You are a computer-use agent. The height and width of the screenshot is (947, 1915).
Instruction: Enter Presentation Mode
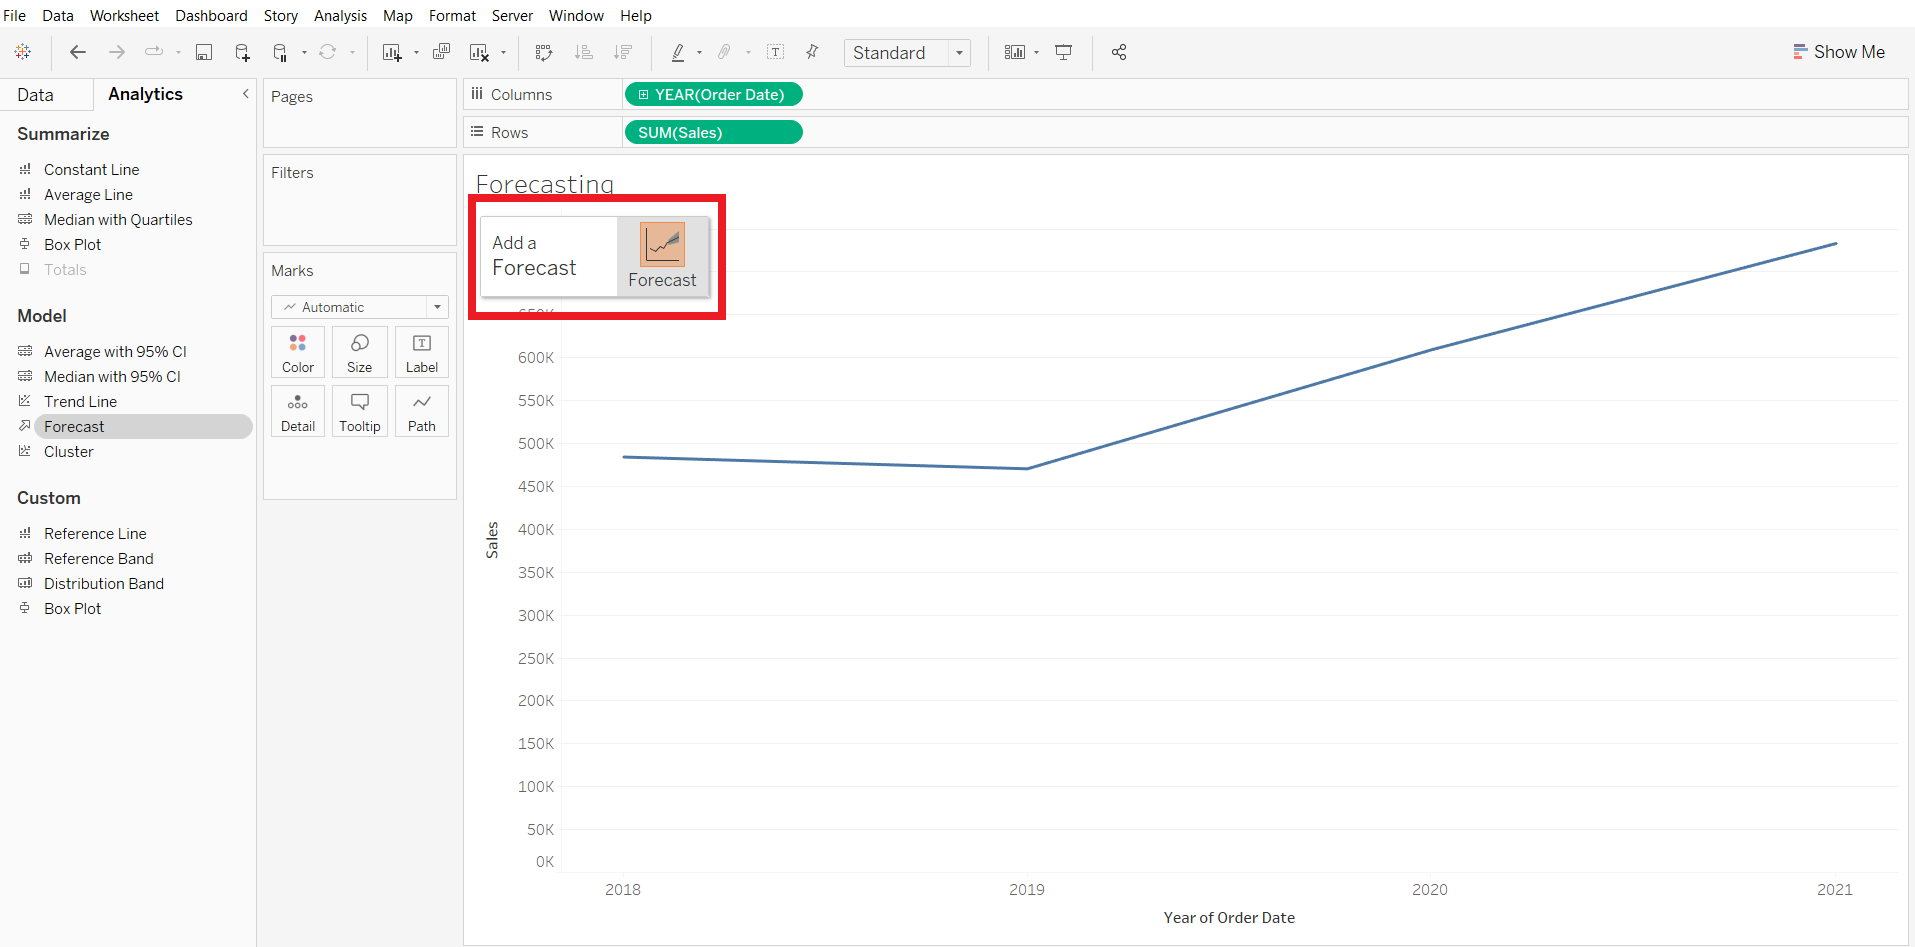(1064, 52)
